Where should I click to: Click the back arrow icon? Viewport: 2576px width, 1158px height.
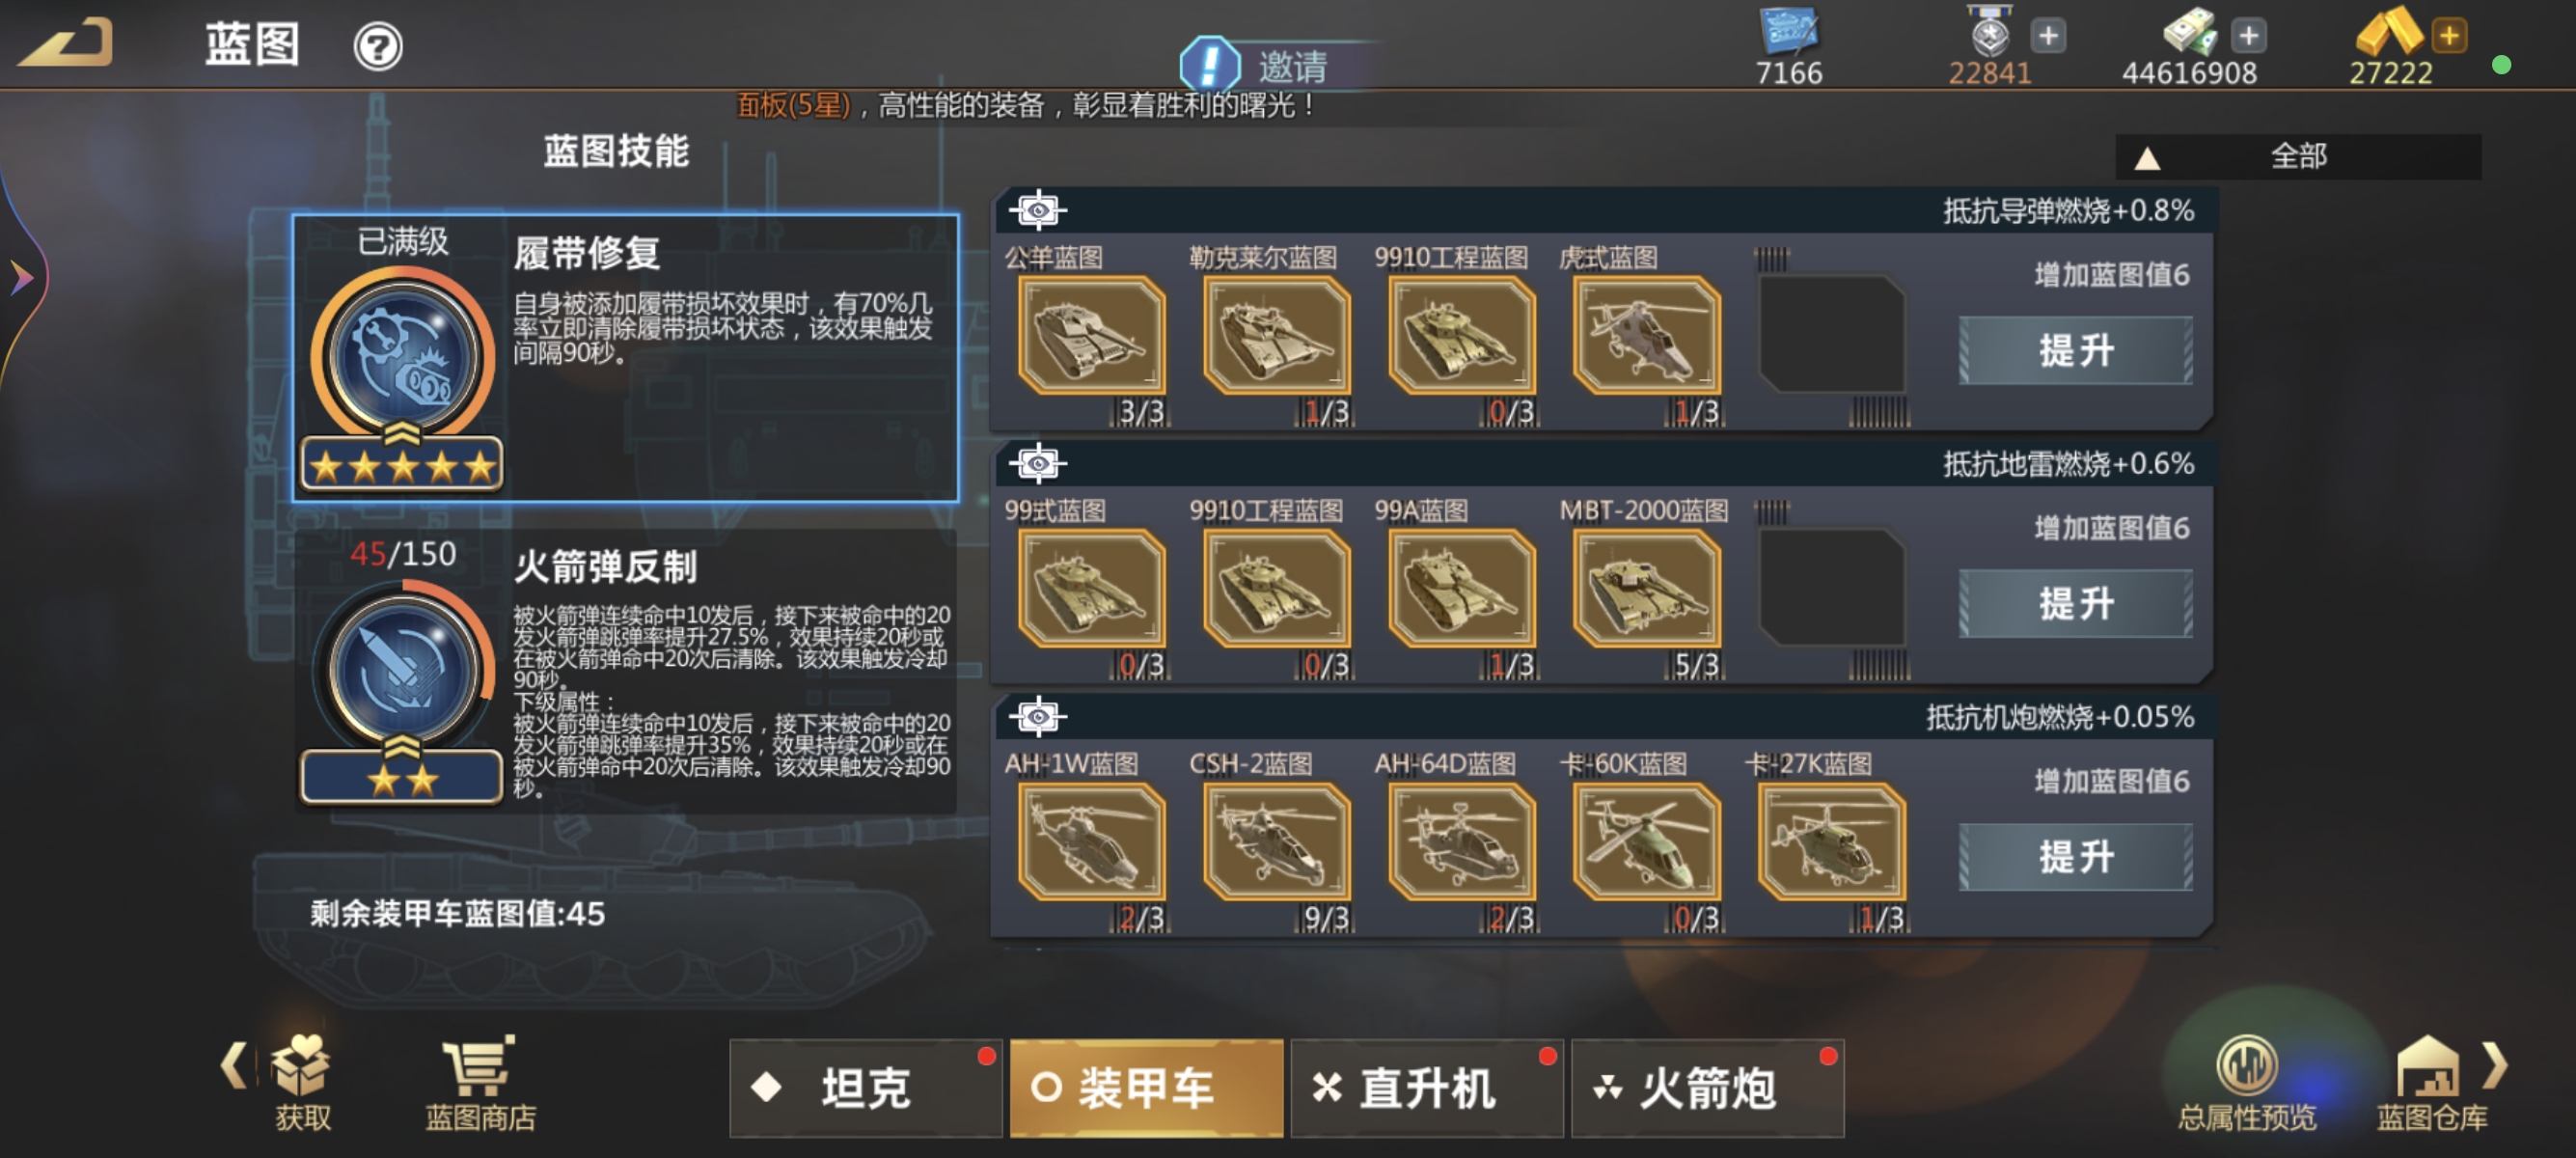pyautogui.click(x=66, y=43)
